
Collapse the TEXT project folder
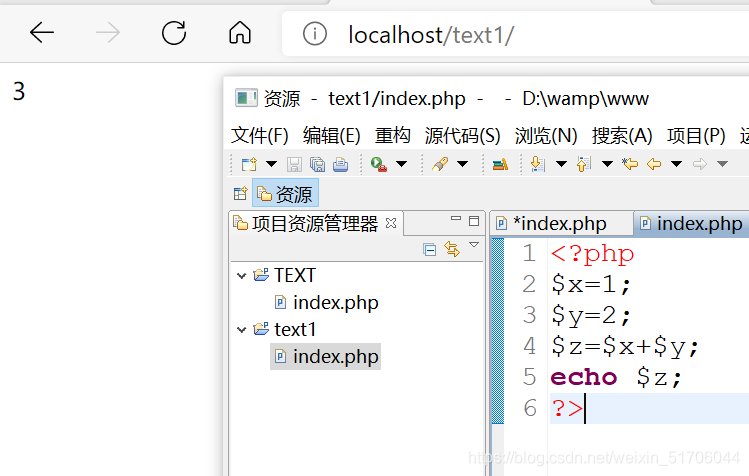click(242, 276)
